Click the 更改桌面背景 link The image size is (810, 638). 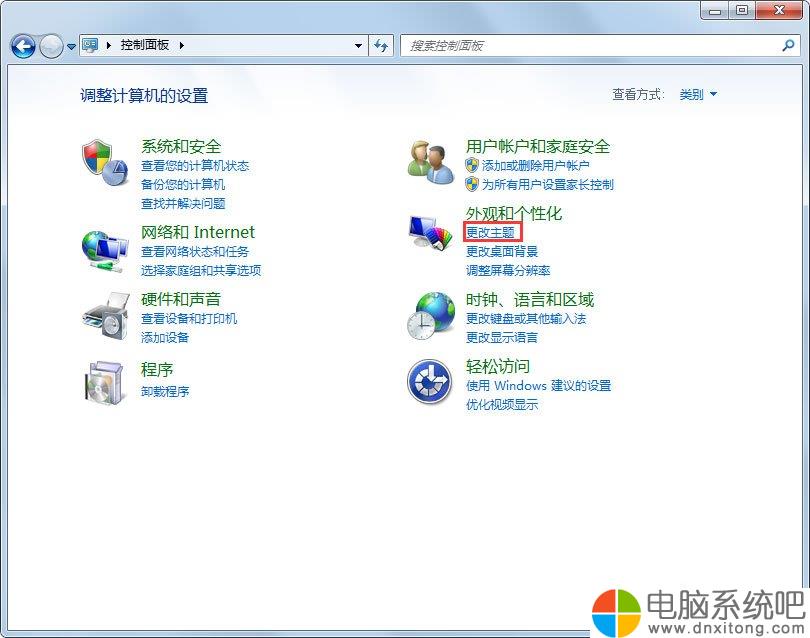click(502, 252)
